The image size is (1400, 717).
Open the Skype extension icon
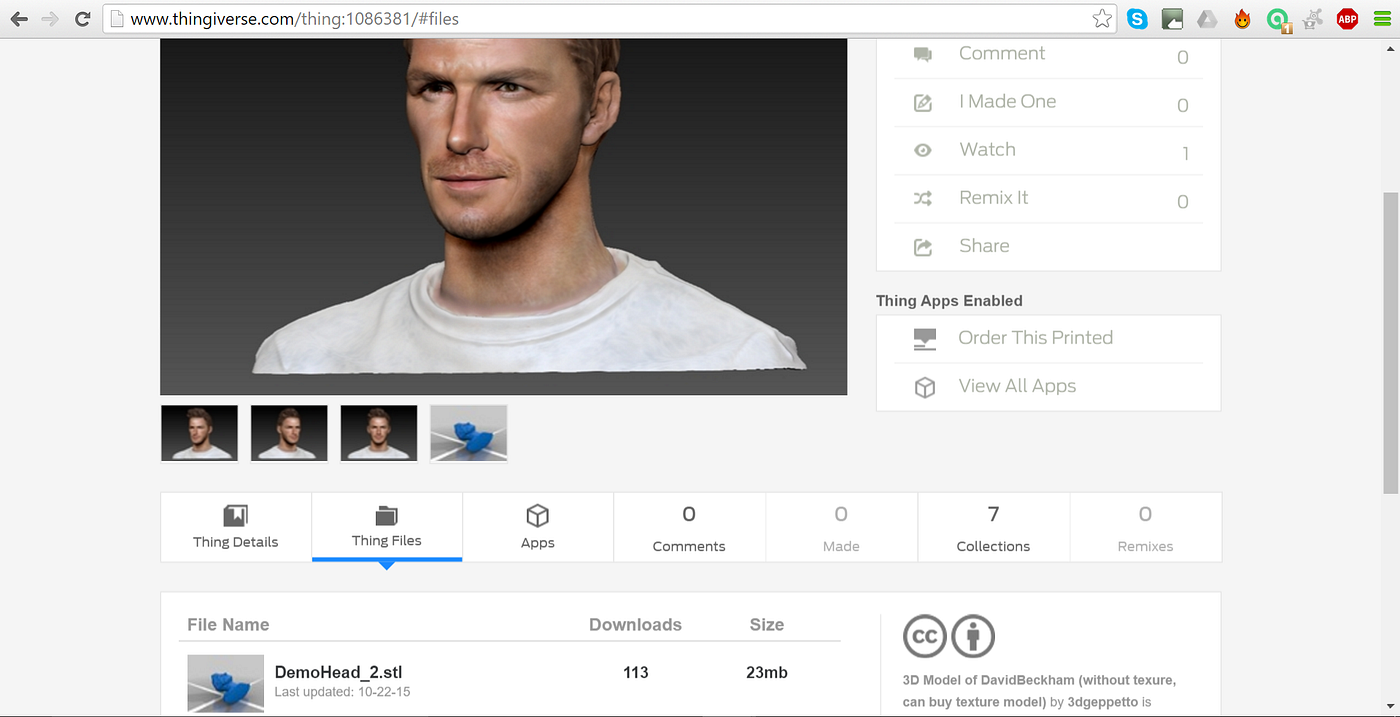click(x=1137, y=18)
